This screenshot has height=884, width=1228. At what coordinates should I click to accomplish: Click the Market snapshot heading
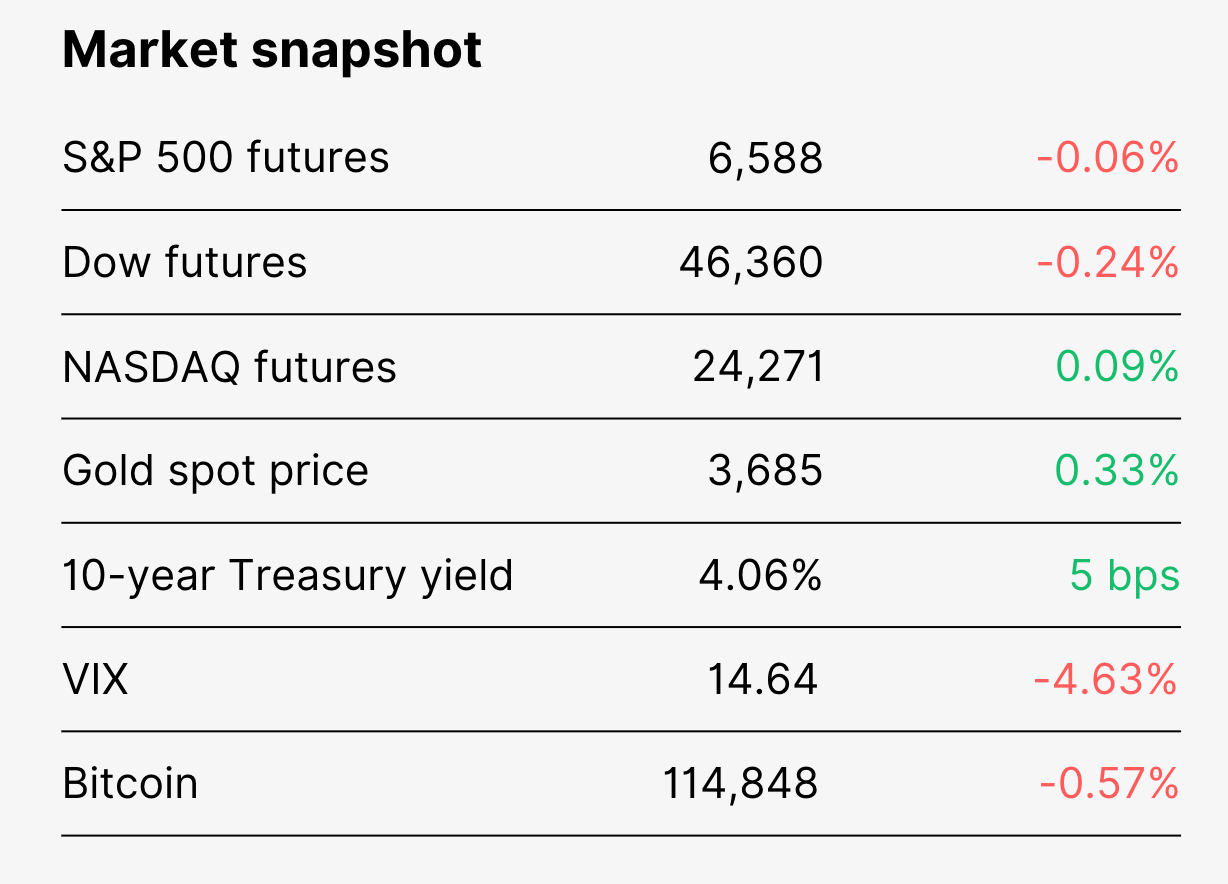point(272,51)
